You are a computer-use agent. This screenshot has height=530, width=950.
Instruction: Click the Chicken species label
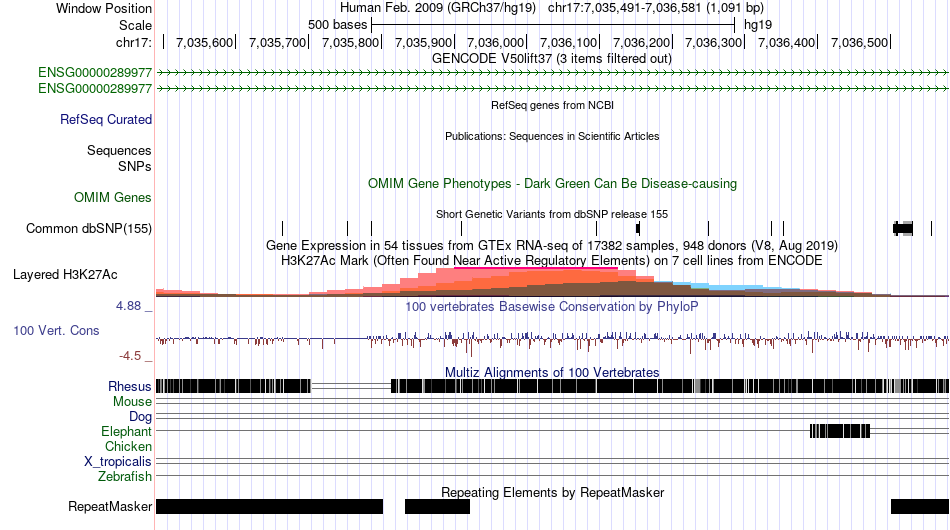pos(128,446)
